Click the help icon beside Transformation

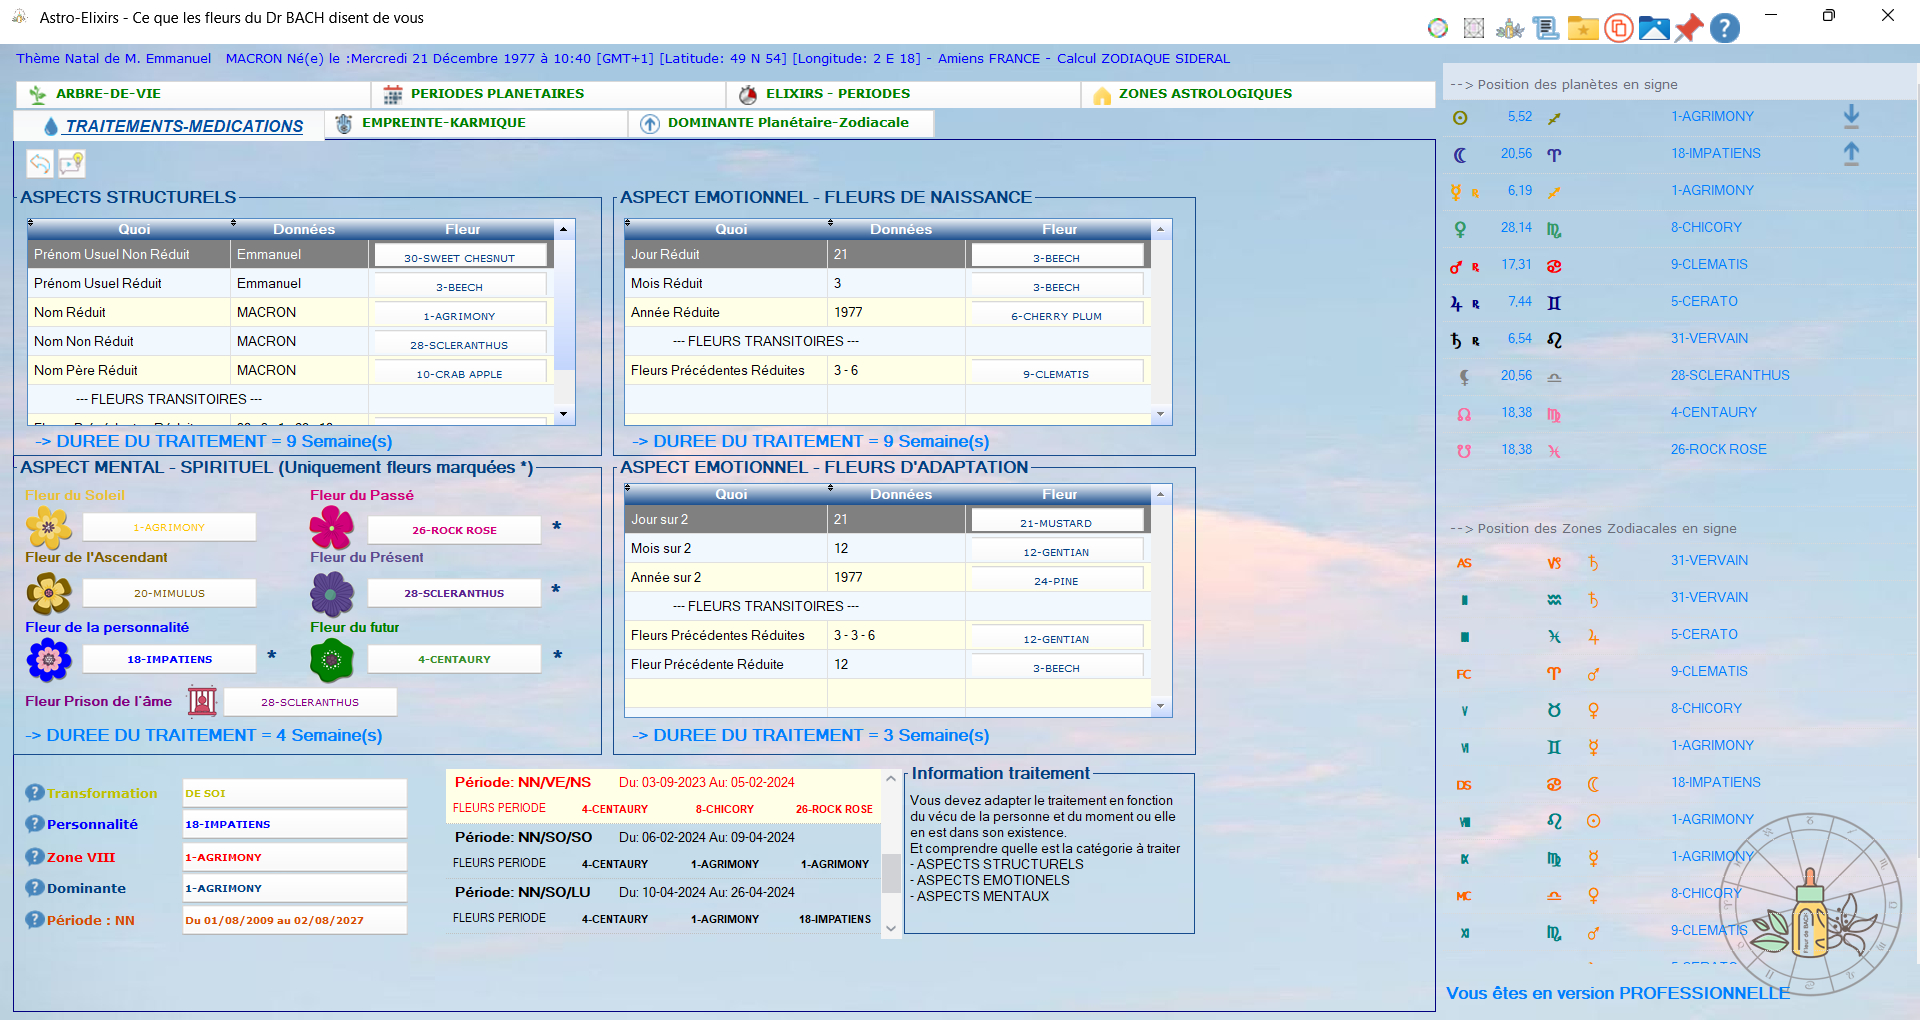coord(35,792)
